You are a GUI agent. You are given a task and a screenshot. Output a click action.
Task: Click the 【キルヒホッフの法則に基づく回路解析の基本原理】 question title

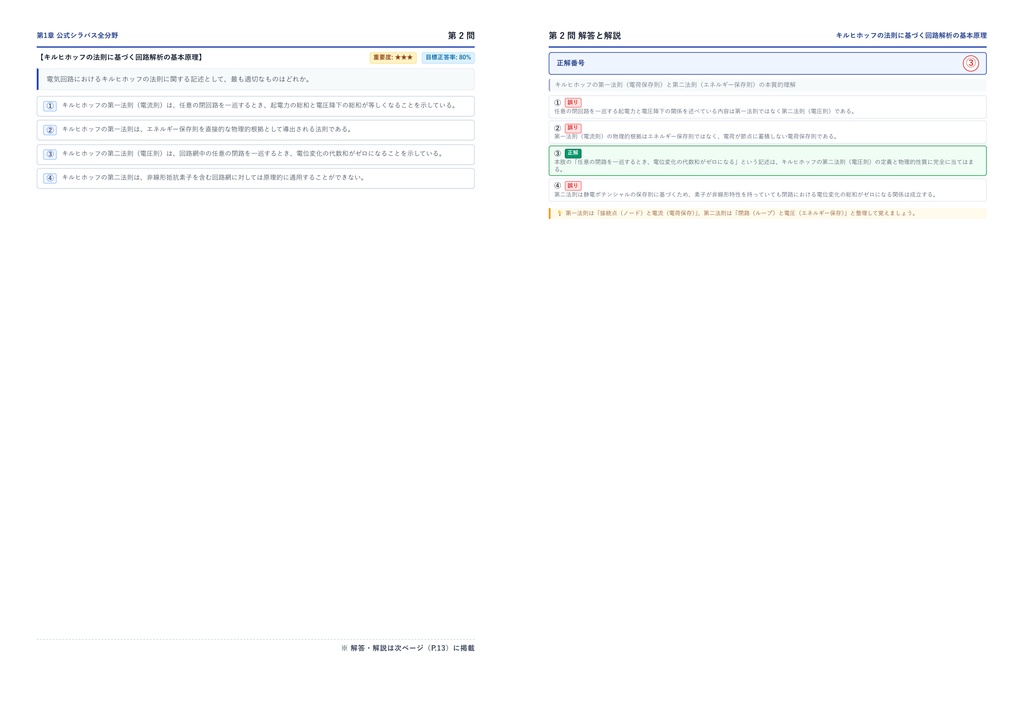pos(120,57)
